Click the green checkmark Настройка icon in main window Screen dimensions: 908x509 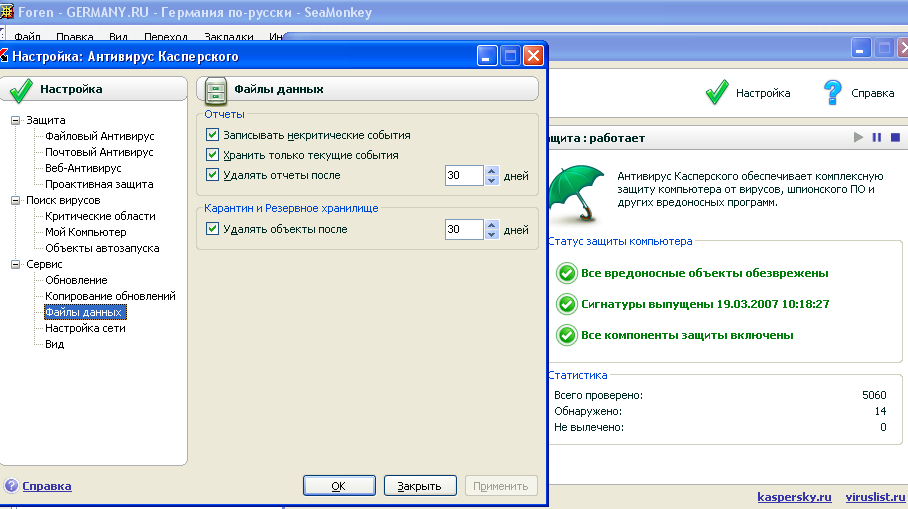[717, 92]
